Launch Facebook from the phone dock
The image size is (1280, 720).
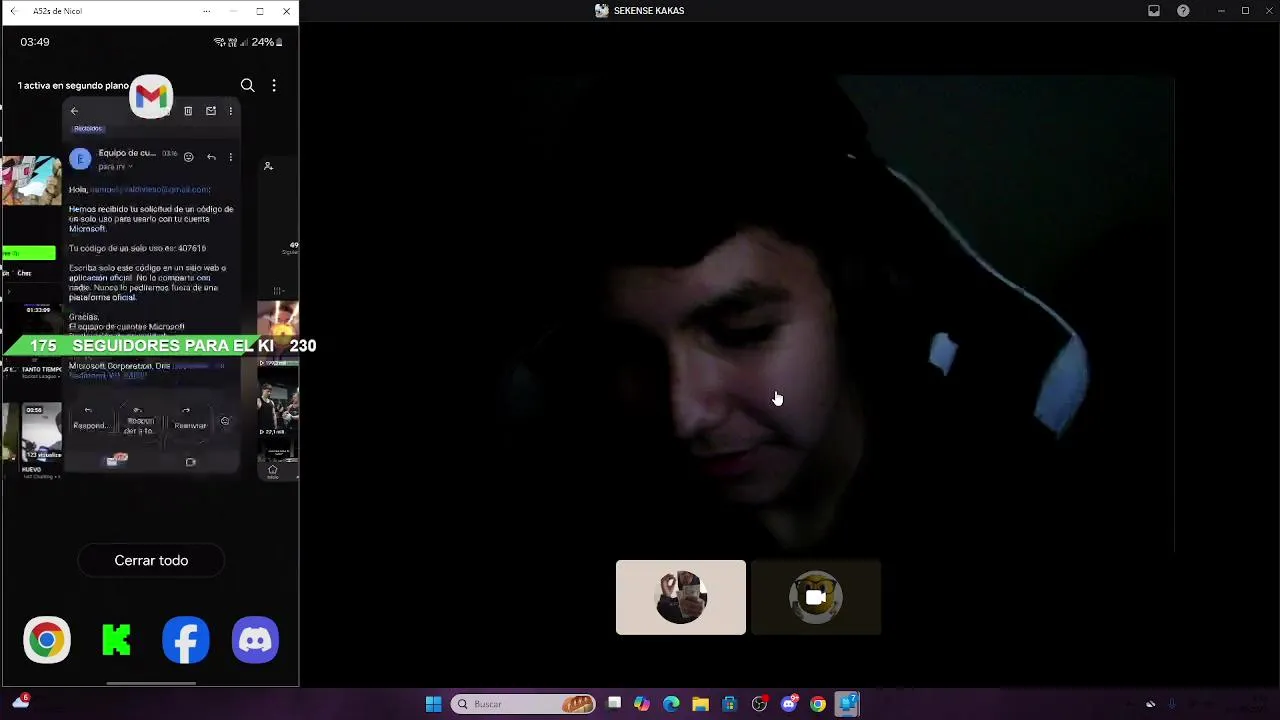click(x=186, y=640)
